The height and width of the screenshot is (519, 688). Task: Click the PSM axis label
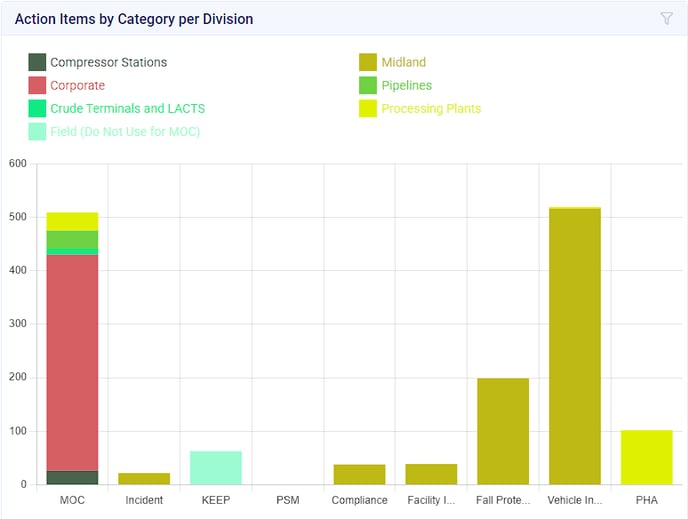tap(287, 500)
